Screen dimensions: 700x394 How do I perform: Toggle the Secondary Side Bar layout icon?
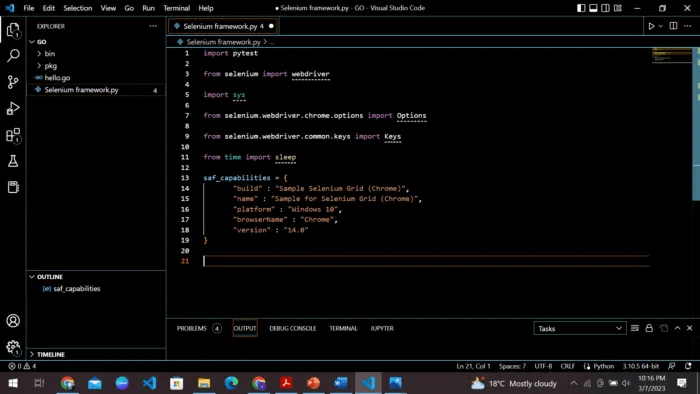click(x=605, y=8)
